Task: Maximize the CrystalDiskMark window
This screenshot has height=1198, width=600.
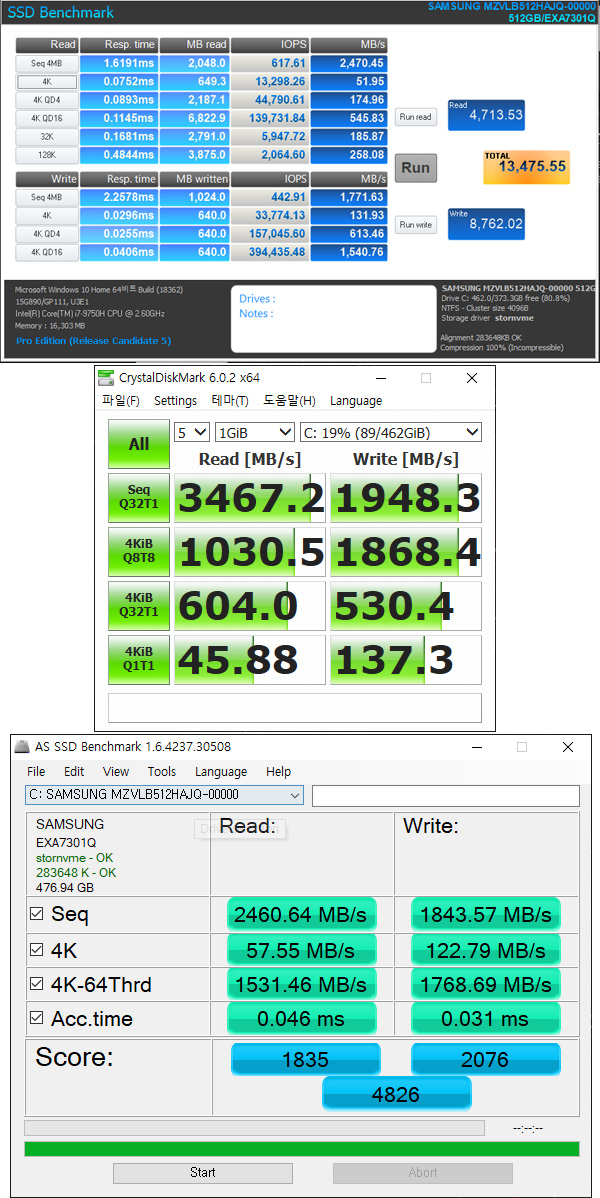Action: pyautogui.click(x=426, y=377)
